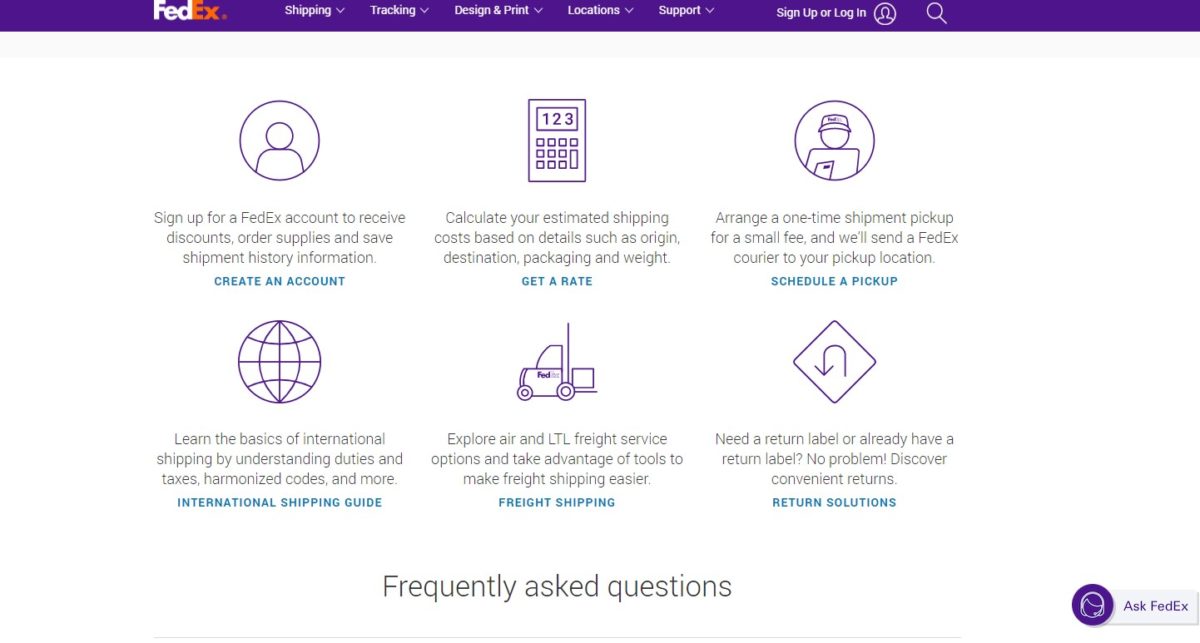Click the user profile account icon
Screen dimensions: 1200x643
pos(884,13)
